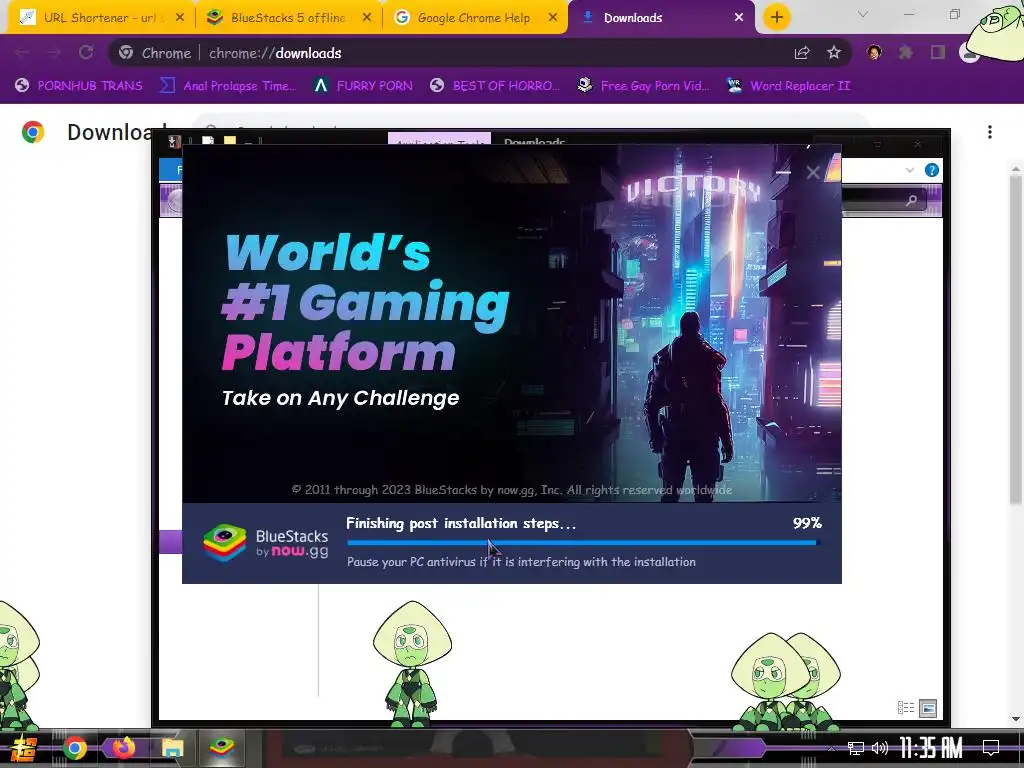
Task: Bookmark this page with the star
Action: click(834, 53)
